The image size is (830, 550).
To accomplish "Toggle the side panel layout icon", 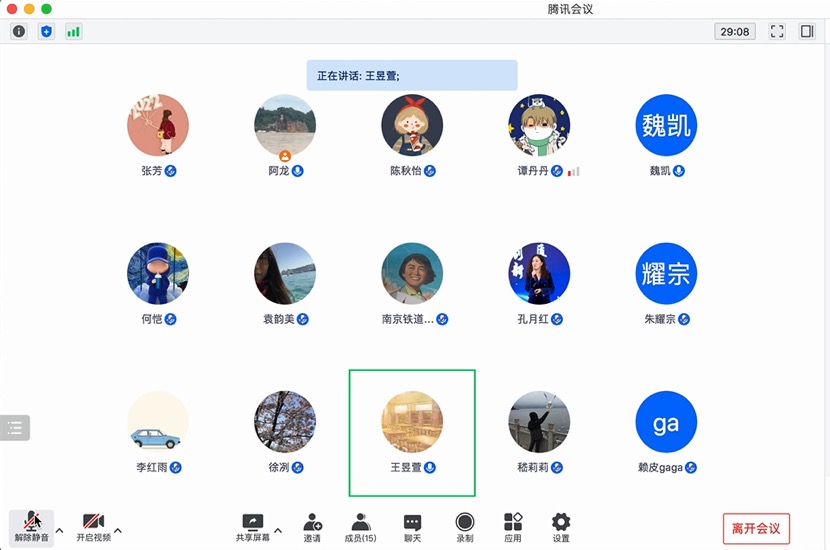I will (807, 31).
